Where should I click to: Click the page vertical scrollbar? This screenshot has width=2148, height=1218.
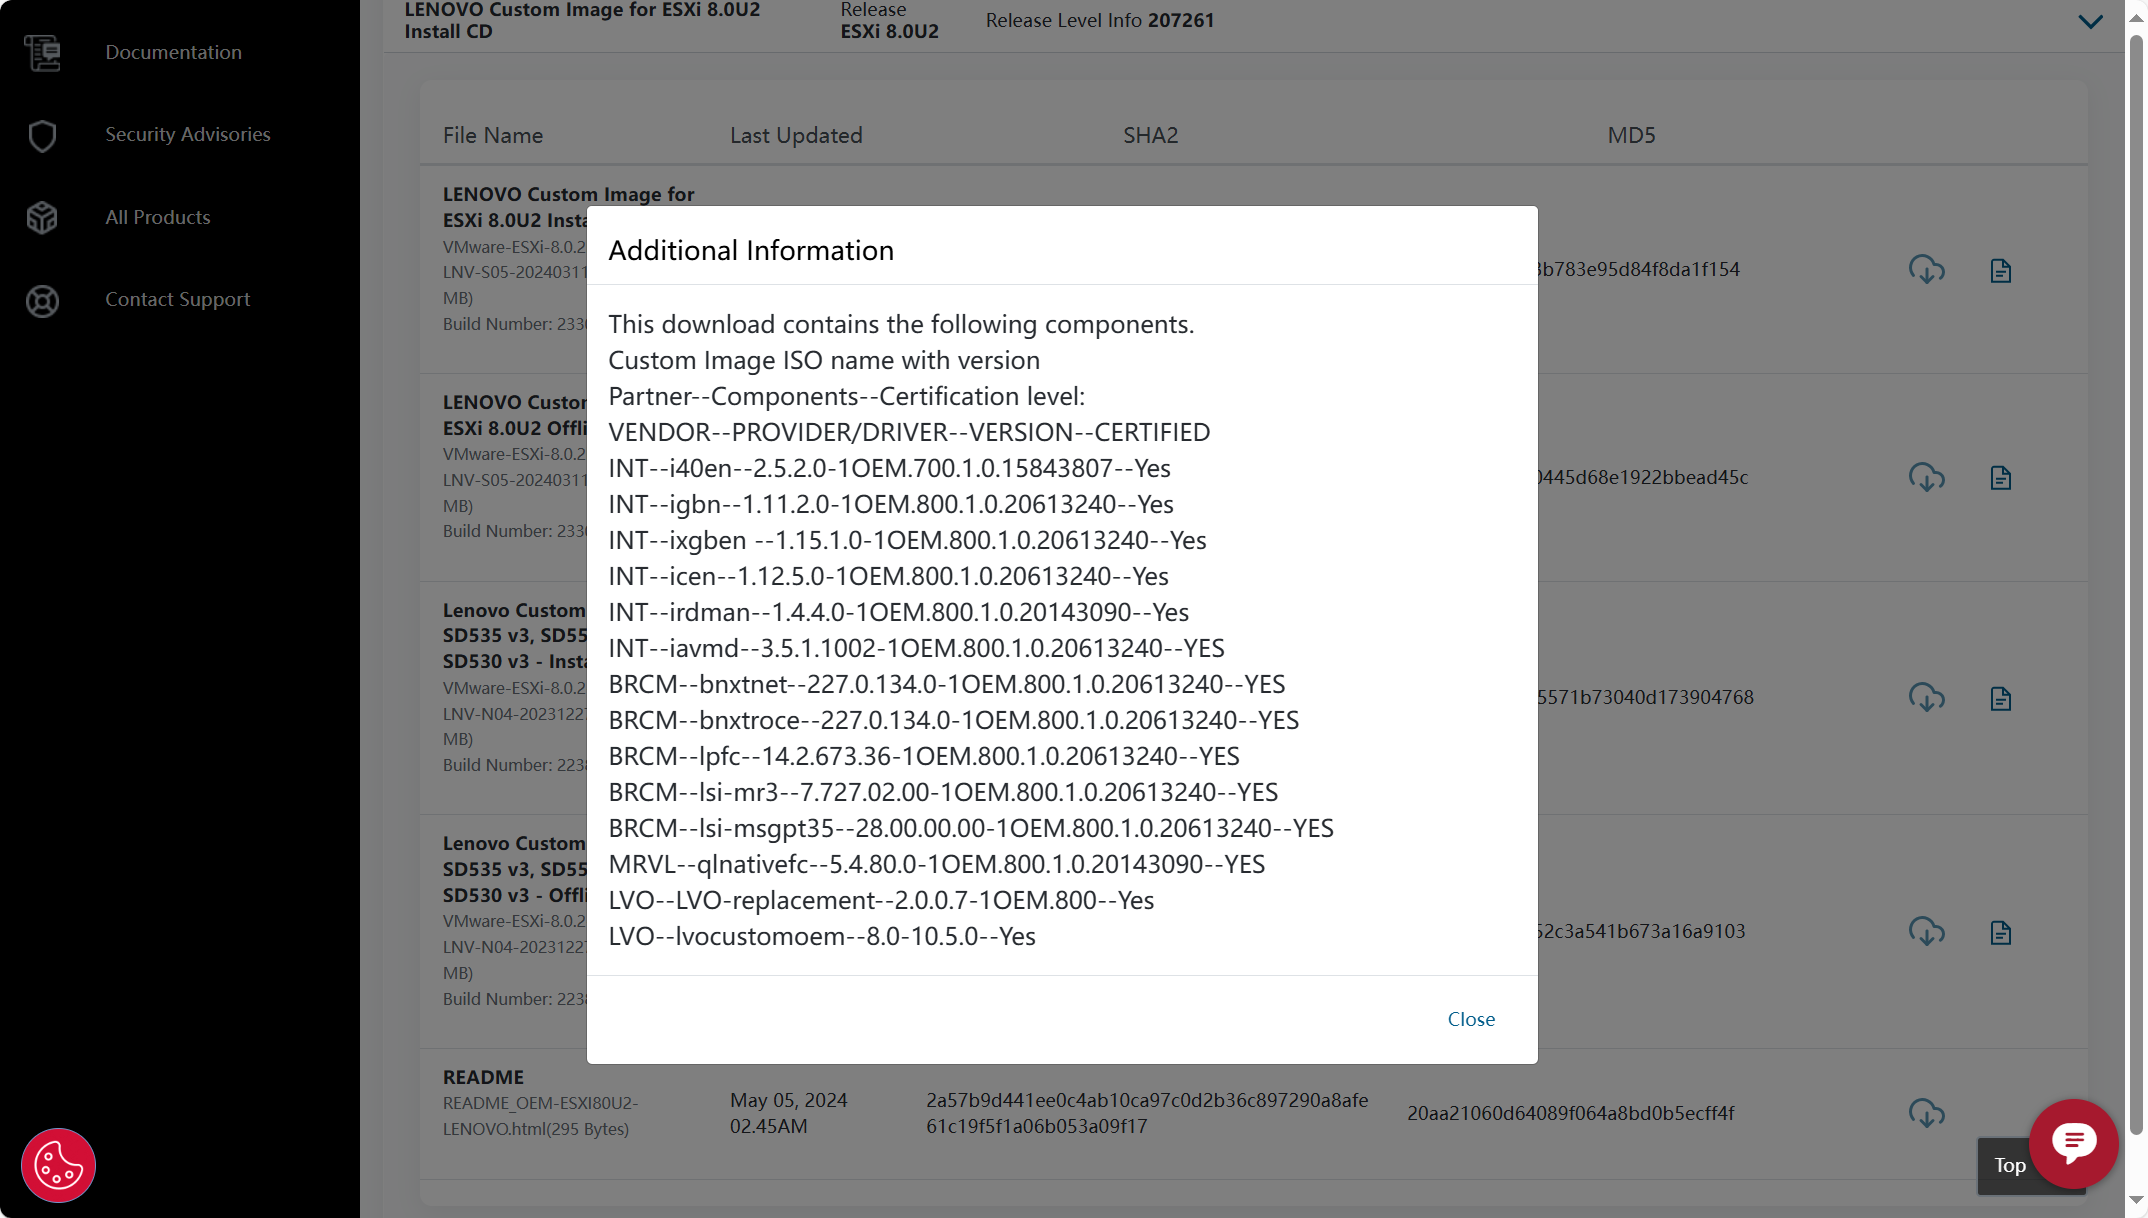point(2136,585)
